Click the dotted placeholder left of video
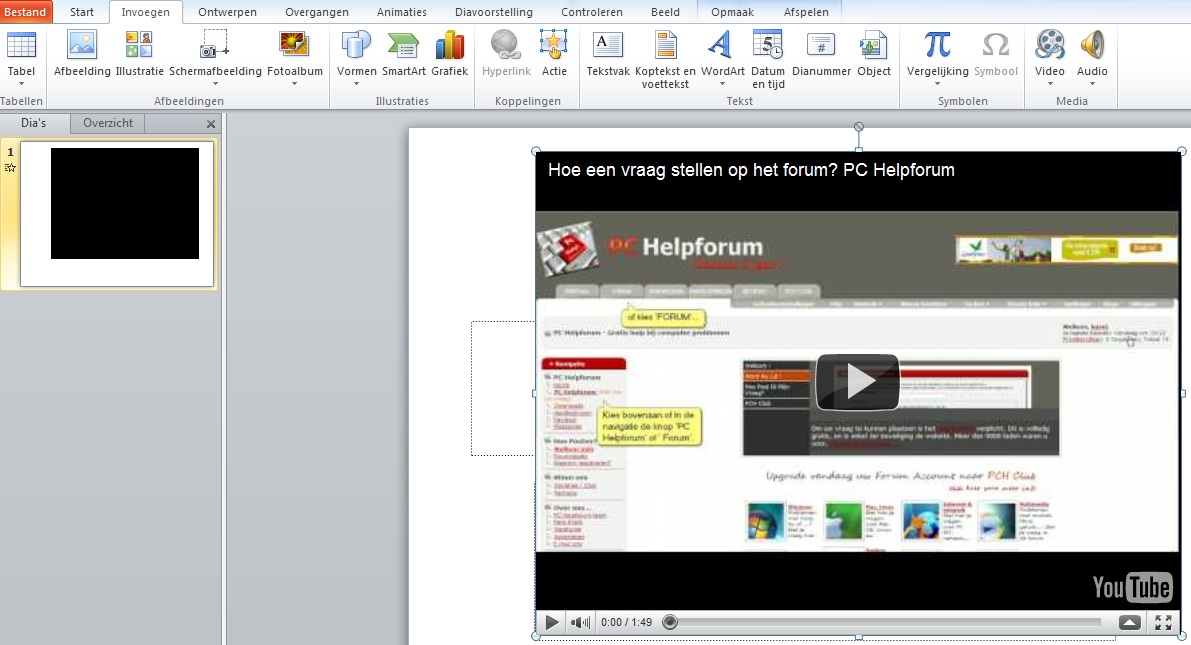The width and height of the screenshot is (1191, 645). (x=503, y=388)
